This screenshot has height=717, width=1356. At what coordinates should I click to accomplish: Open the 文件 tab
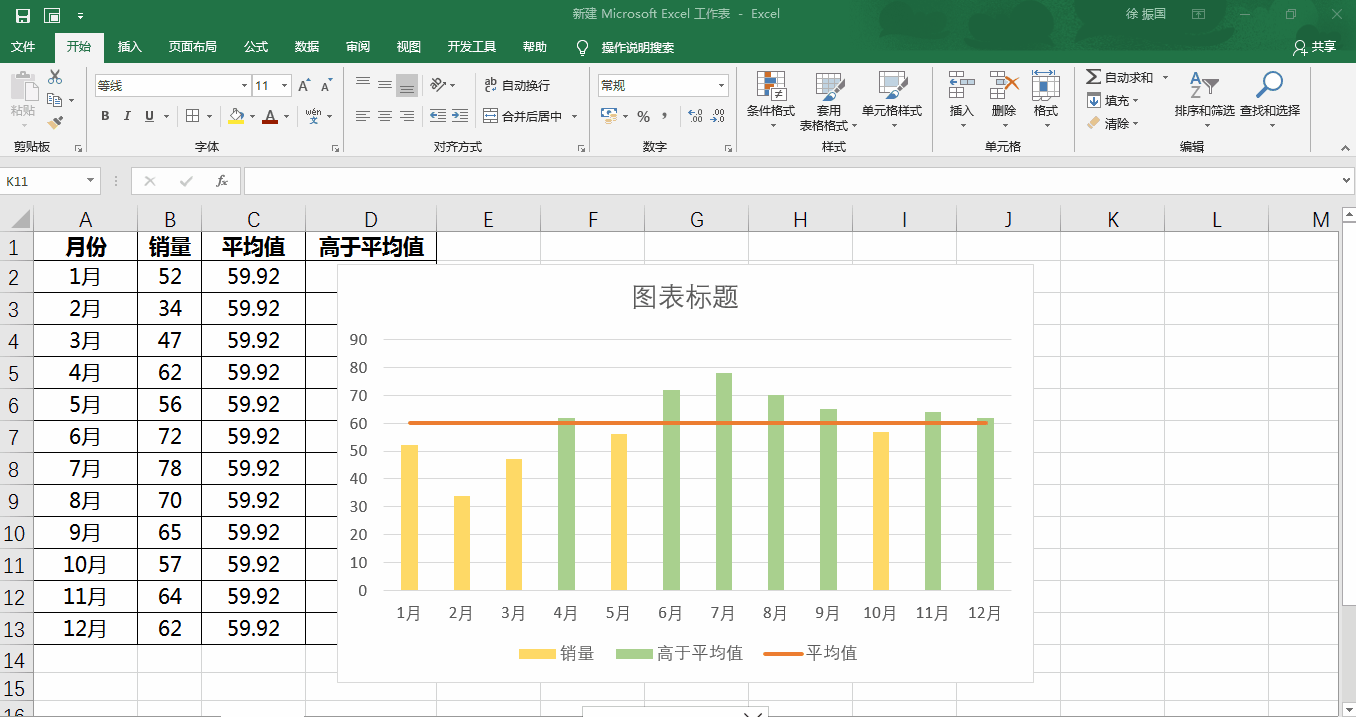[x=23, y=47]
